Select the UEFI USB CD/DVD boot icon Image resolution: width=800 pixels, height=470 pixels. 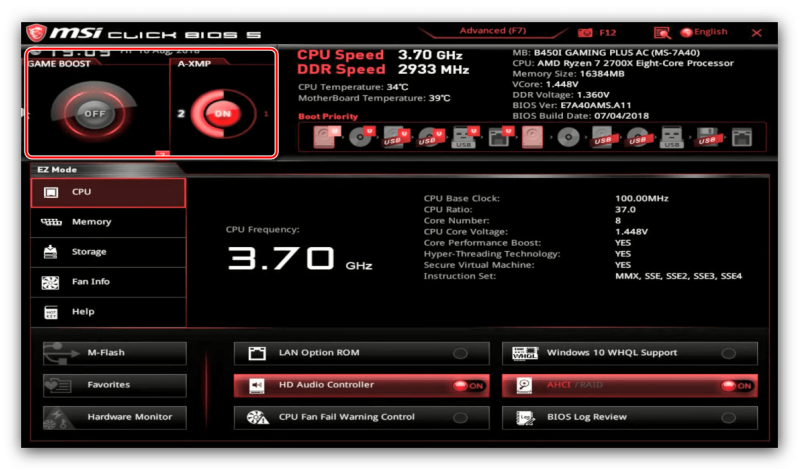click(x=431, y=137)
